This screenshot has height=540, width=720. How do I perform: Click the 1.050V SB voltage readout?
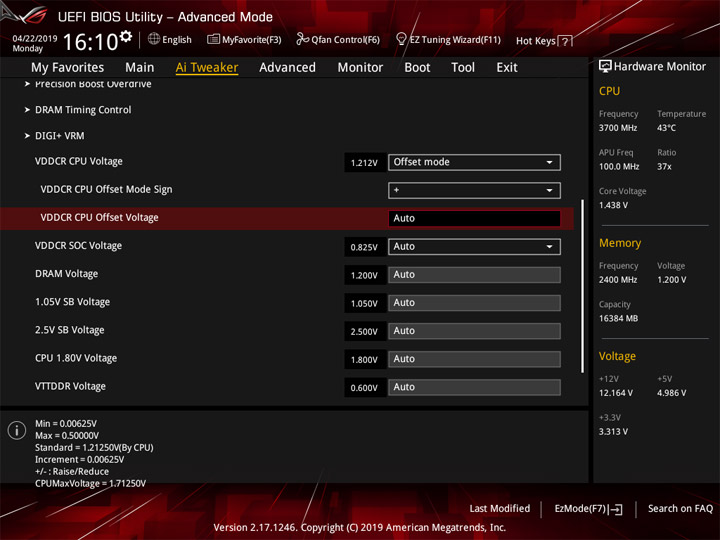pyautogui.click(x=364, y=304)
